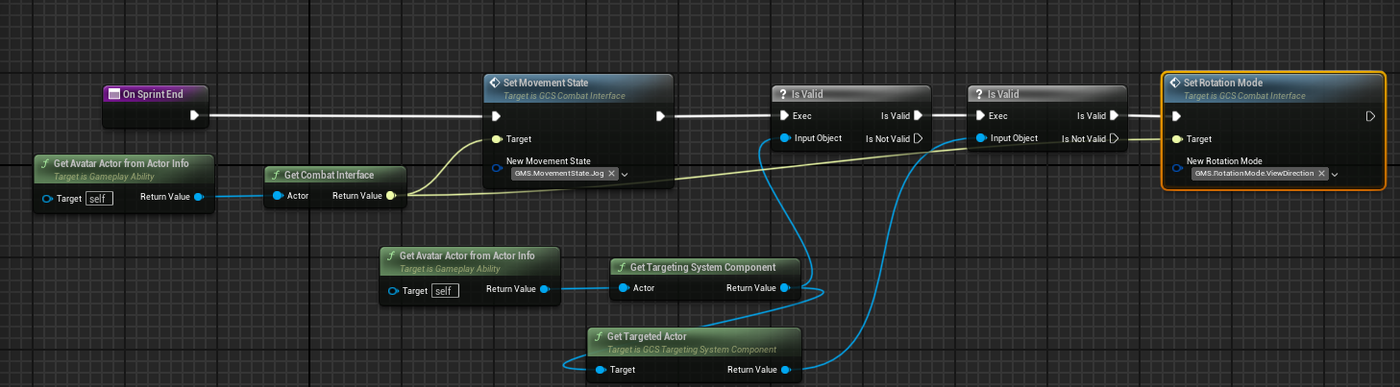
Task: Click Target pin on Set Movement State
Action: (x=496, y=139)
